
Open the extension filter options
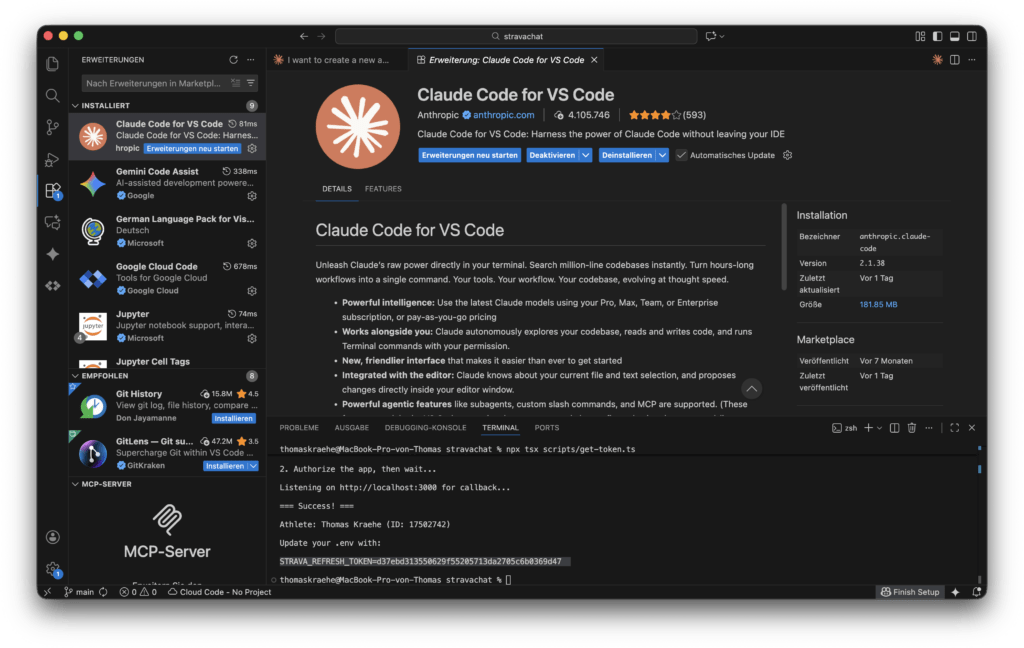click(251, 83)
